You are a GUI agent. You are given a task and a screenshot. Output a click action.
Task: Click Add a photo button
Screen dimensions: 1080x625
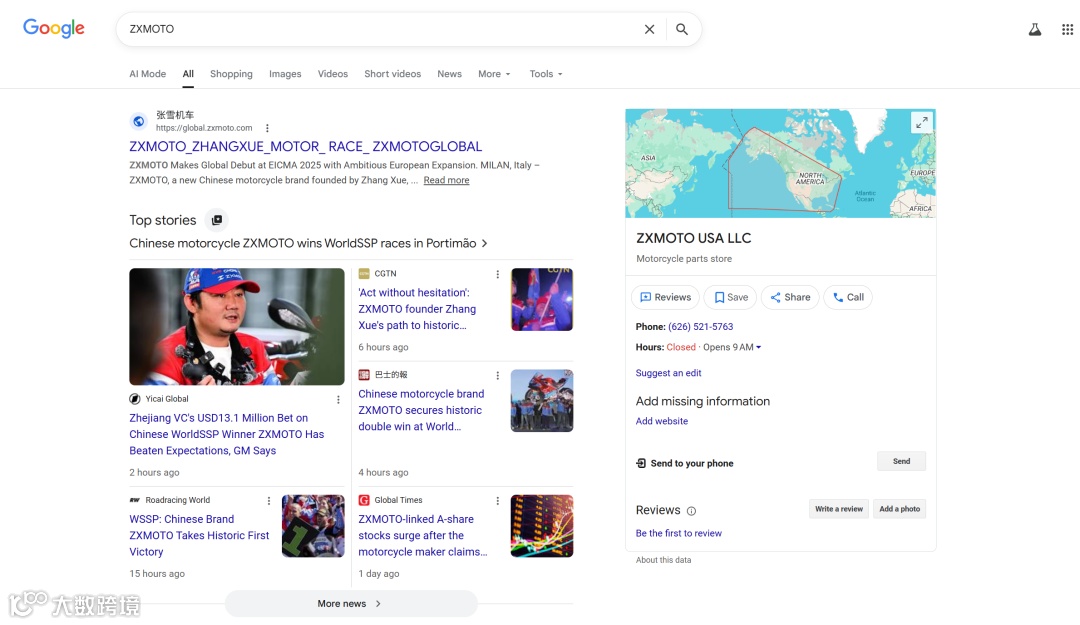(900, 509)
